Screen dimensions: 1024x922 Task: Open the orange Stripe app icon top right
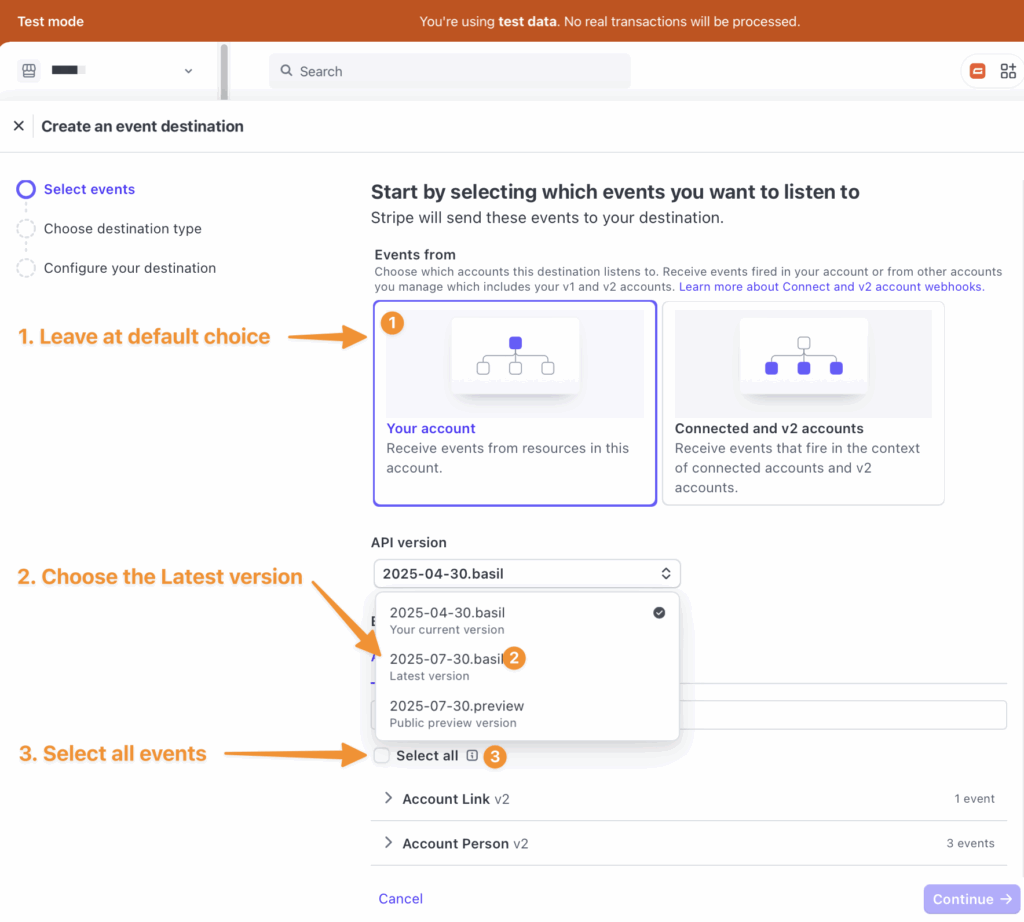click(x=978, y=70)
